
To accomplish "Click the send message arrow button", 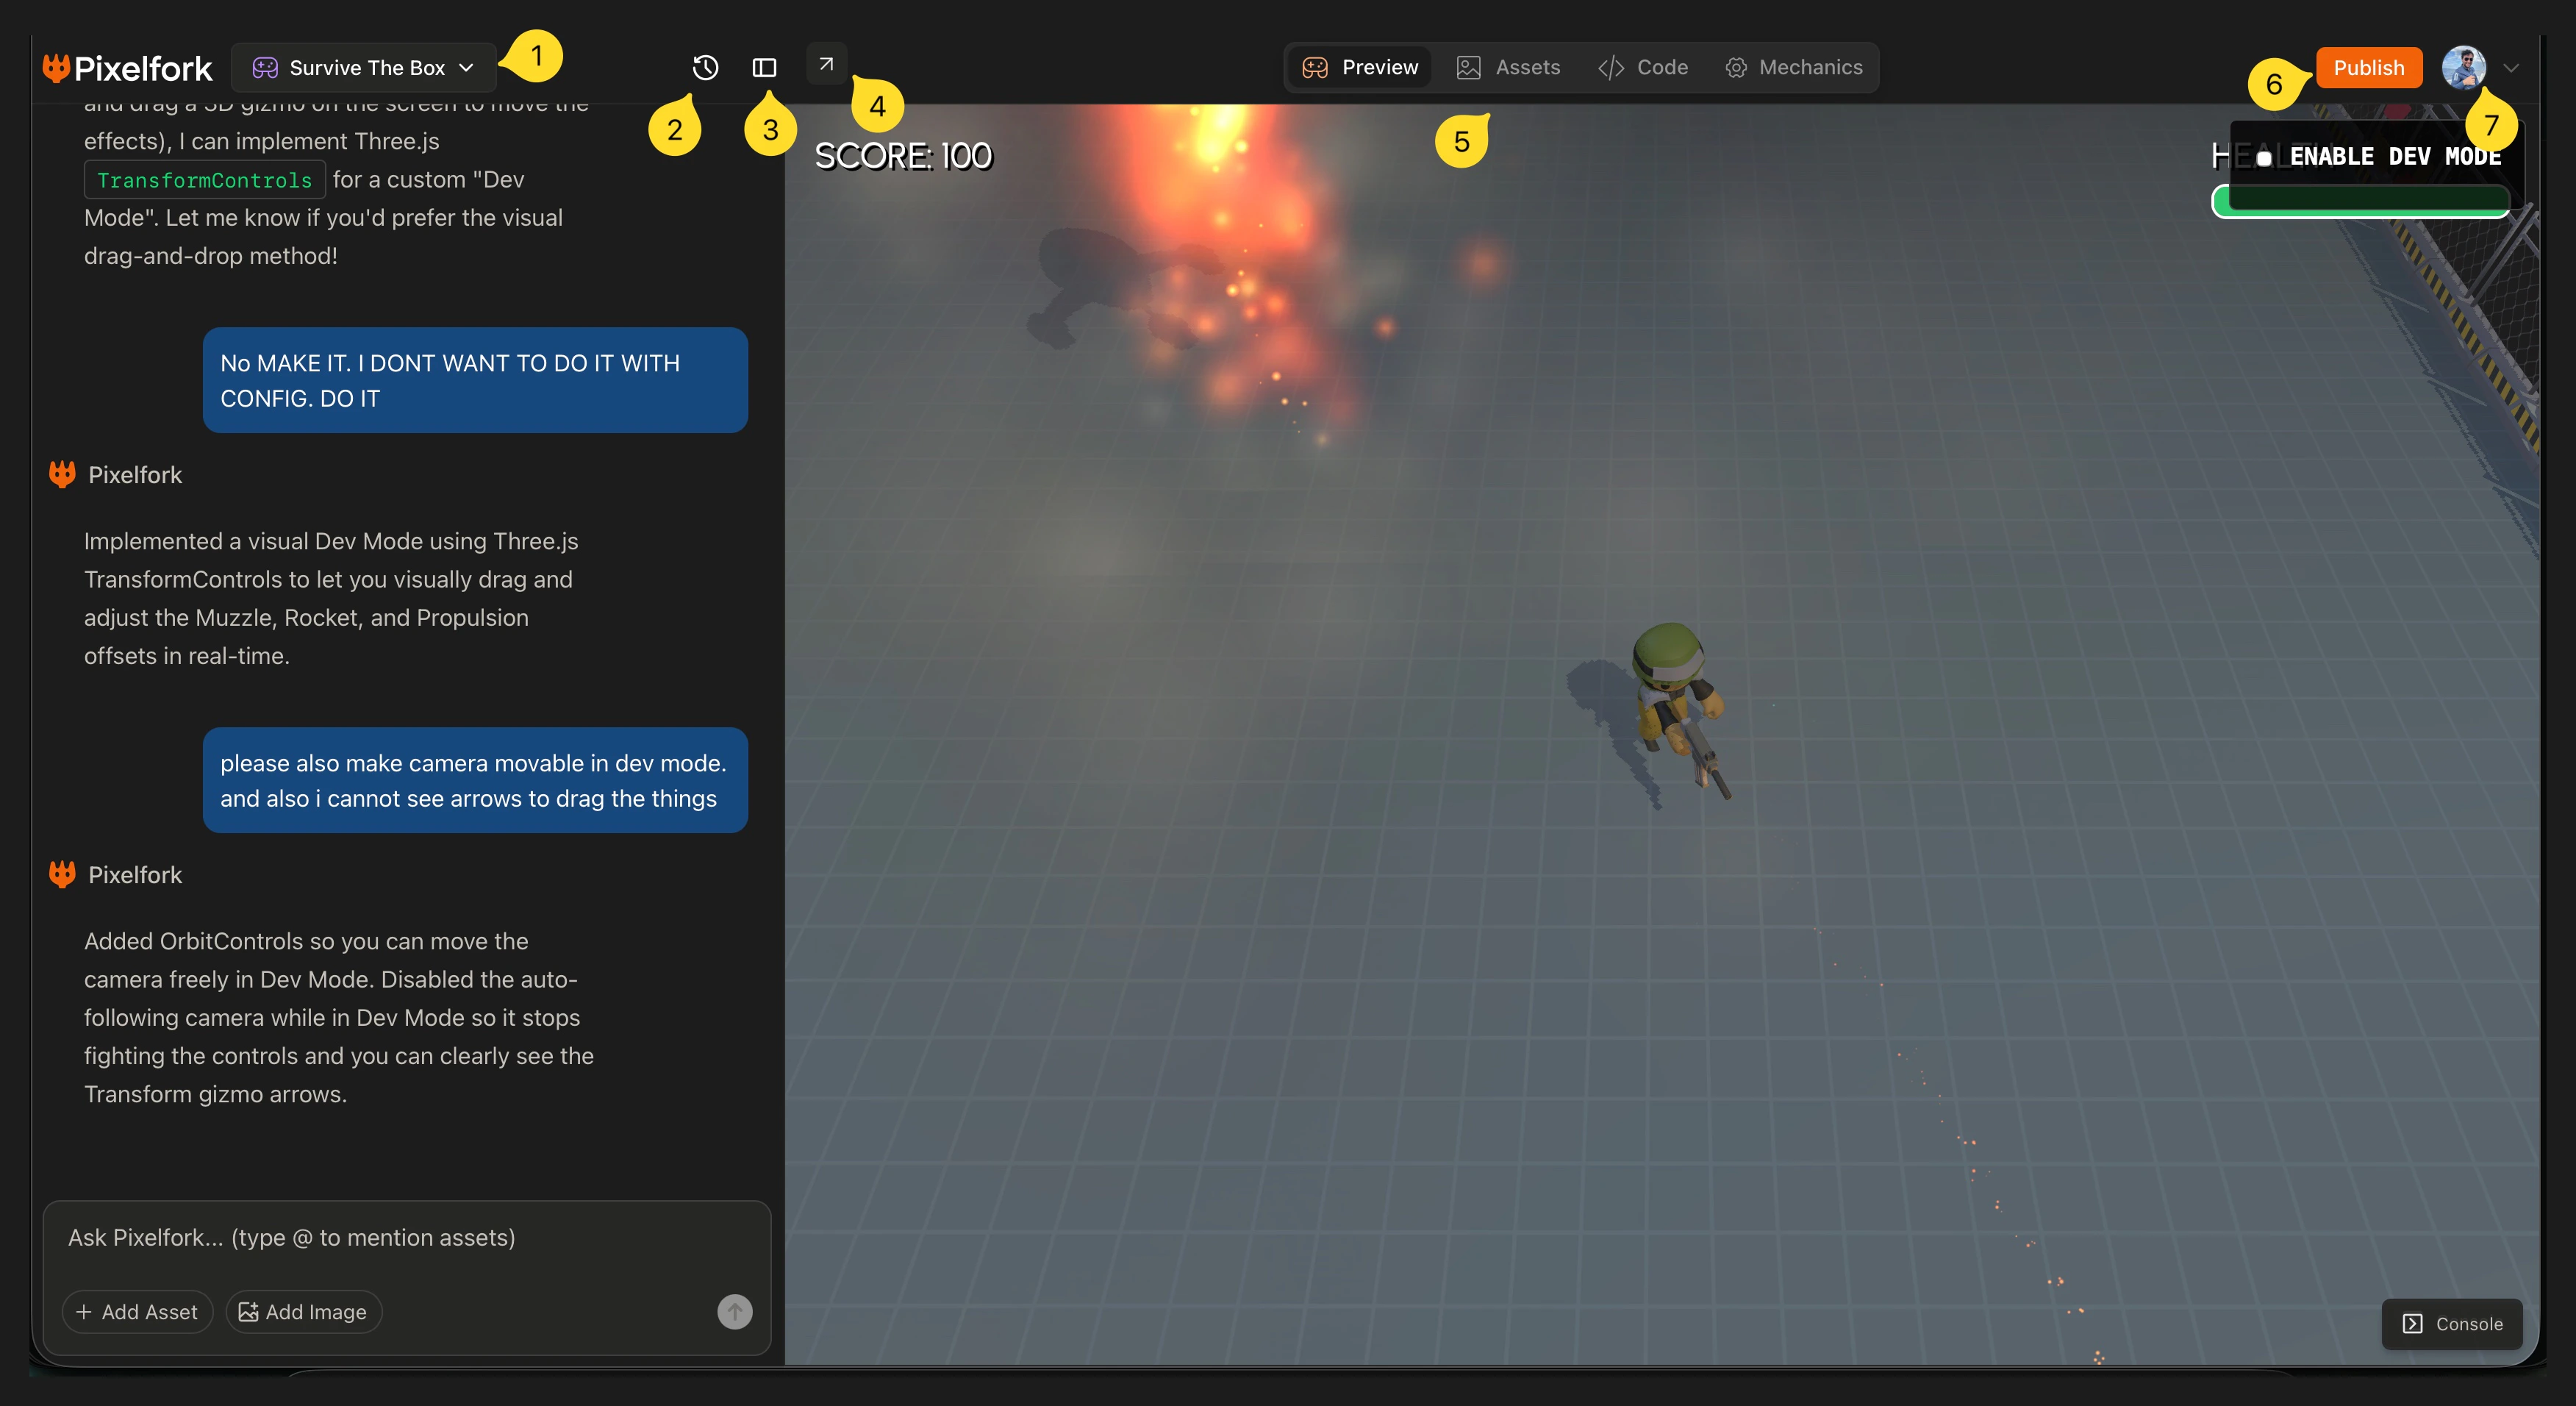I will (x=734, y=1311).
